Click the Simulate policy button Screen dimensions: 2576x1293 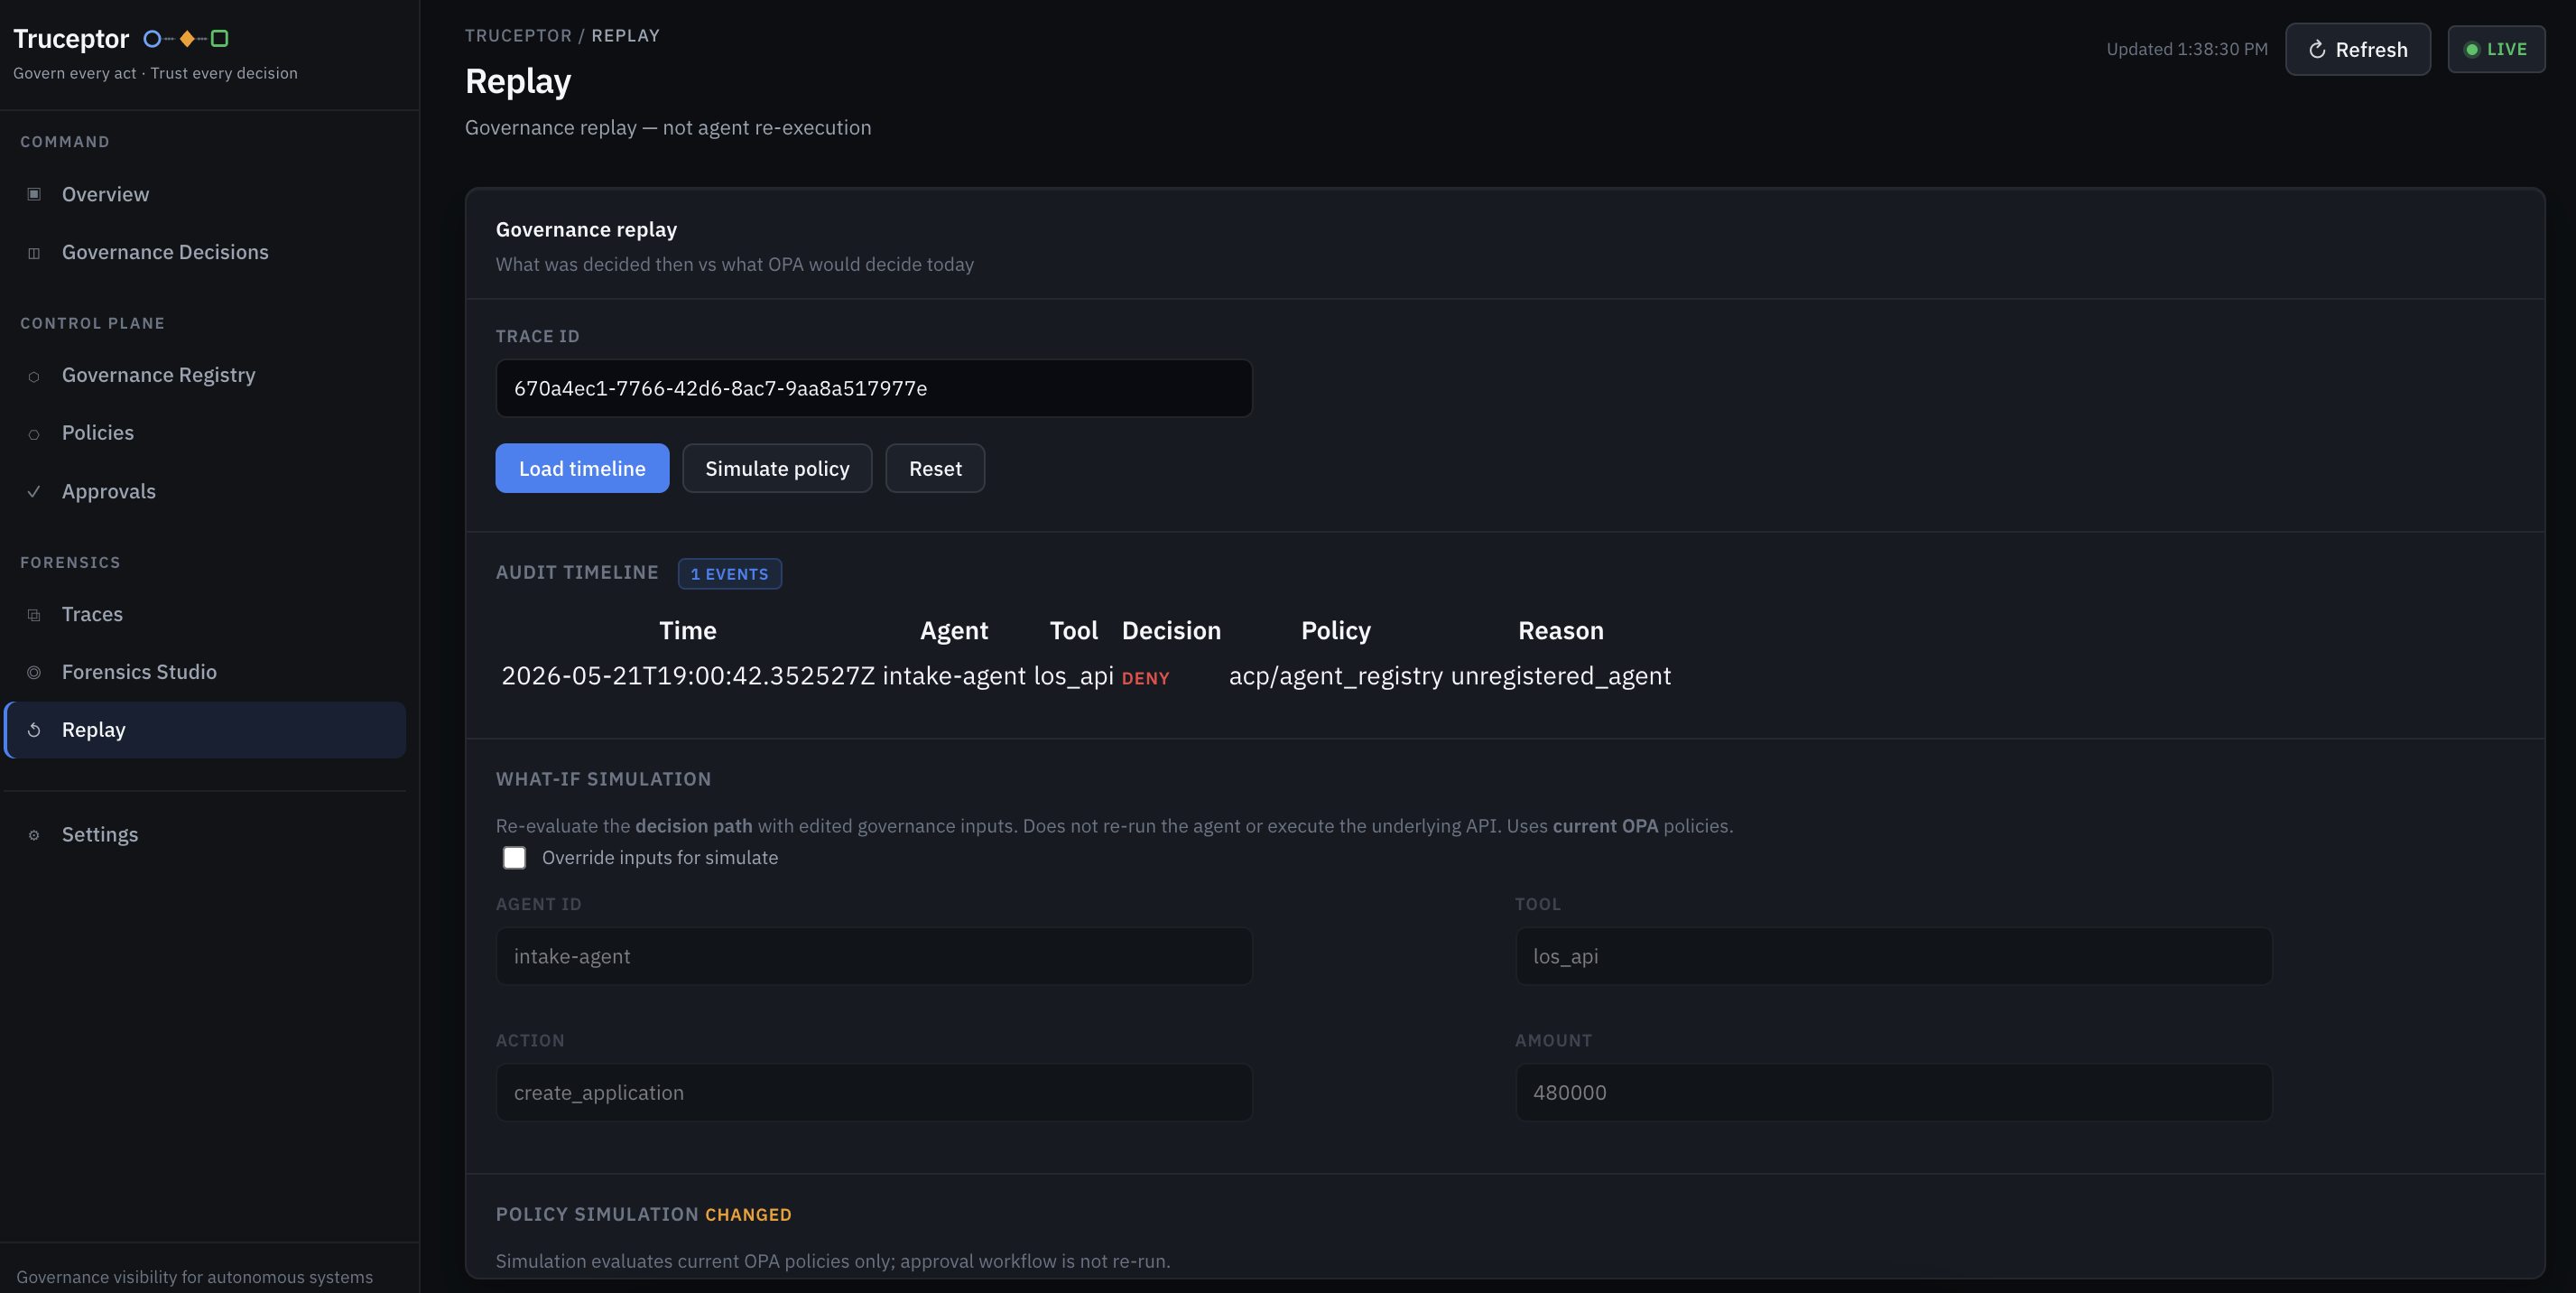coord(777,468)
